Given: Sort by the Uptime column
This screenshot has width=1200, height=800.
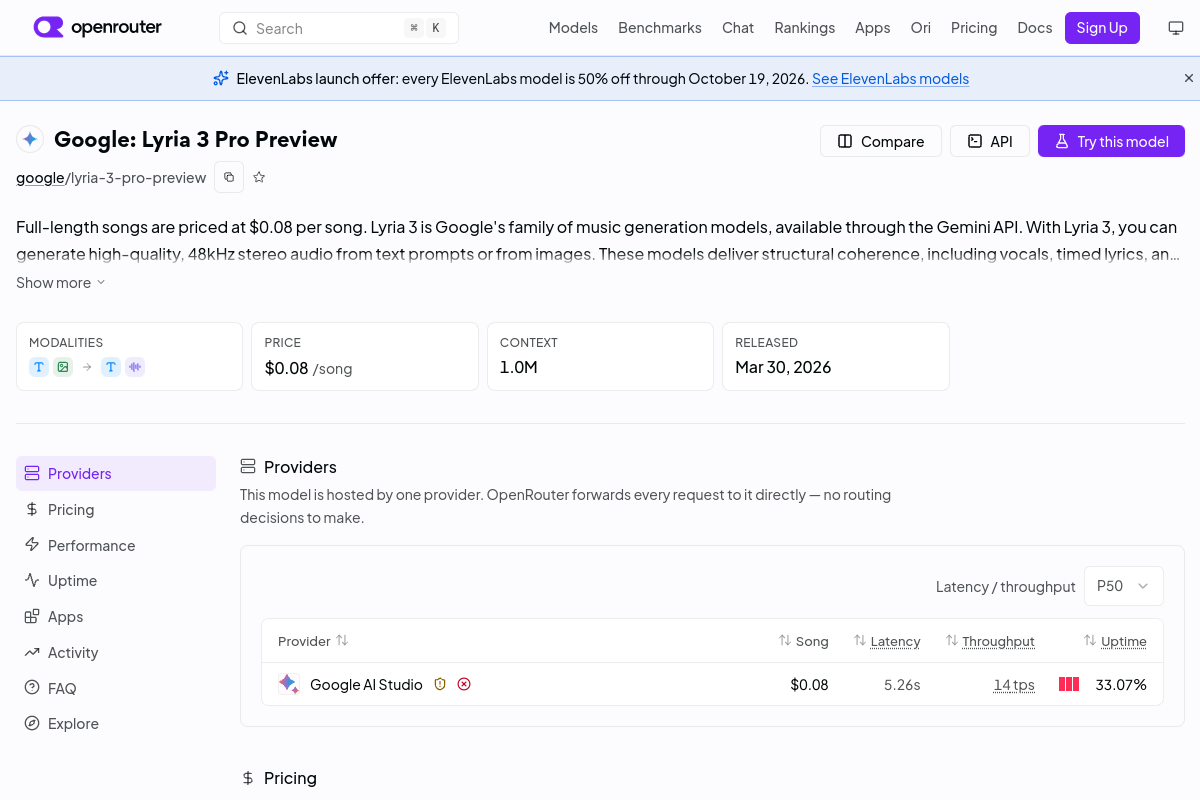Looking at the screenshot, I should tap(1115, 641).
